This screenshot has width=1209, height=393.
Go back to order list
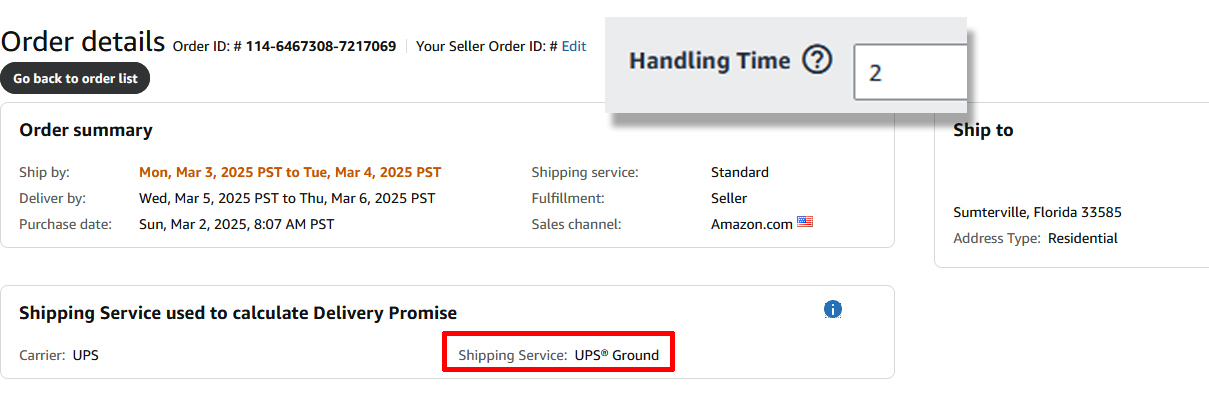pyautogui.click(x=75, y=78)
